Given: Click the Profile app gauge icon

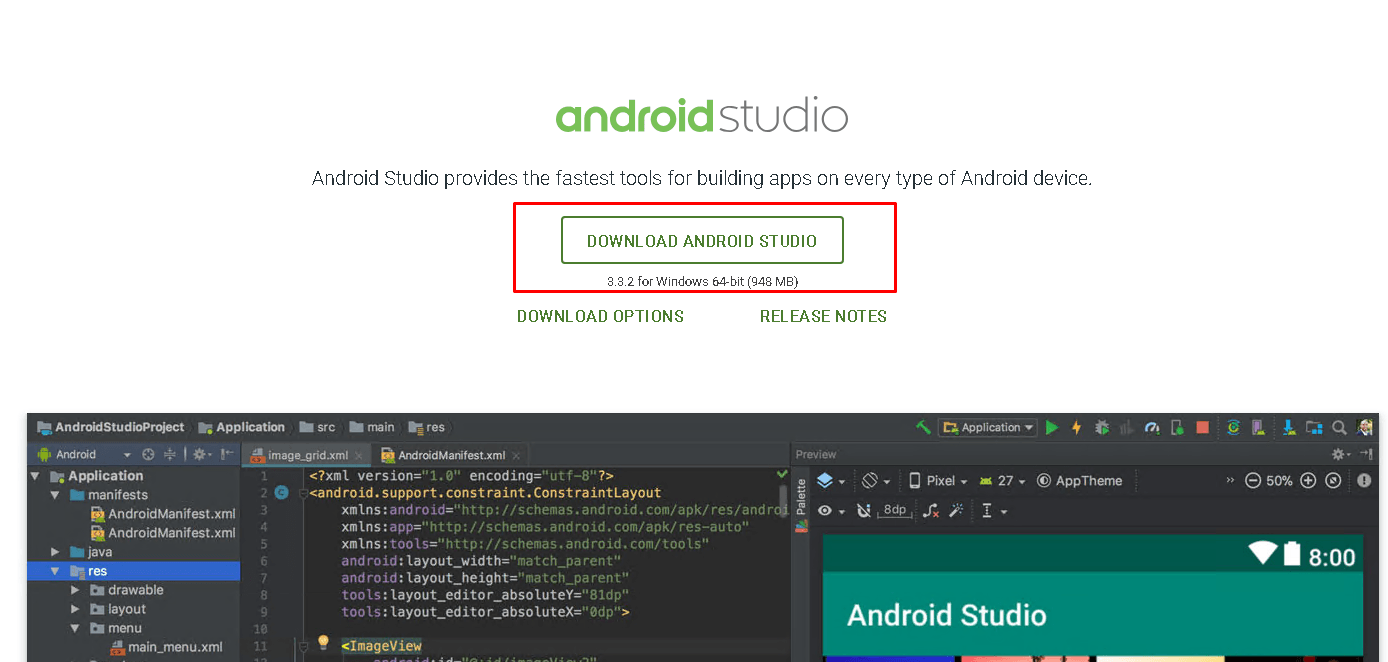Looking at the screenshot, I should (1152, 427).
